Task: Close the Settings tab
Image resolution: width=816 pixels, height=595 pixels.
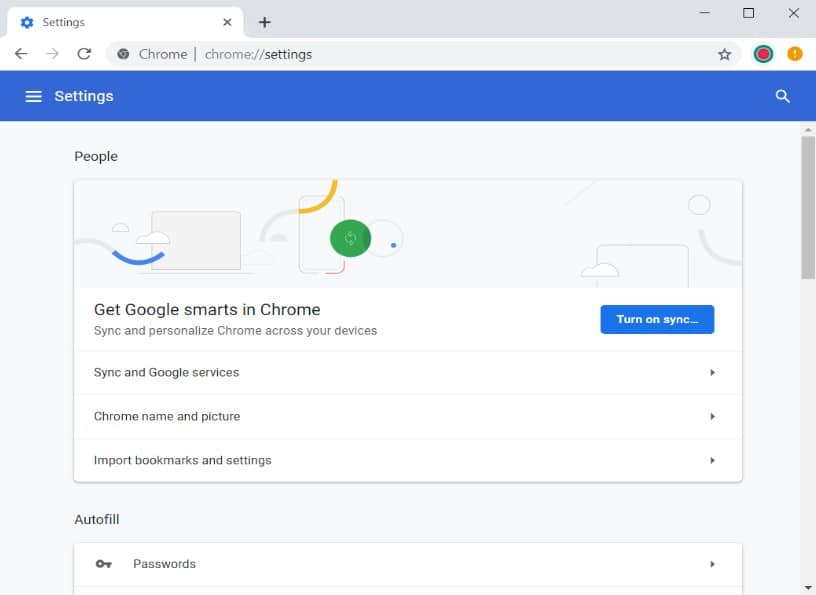Action: (228, 22)
